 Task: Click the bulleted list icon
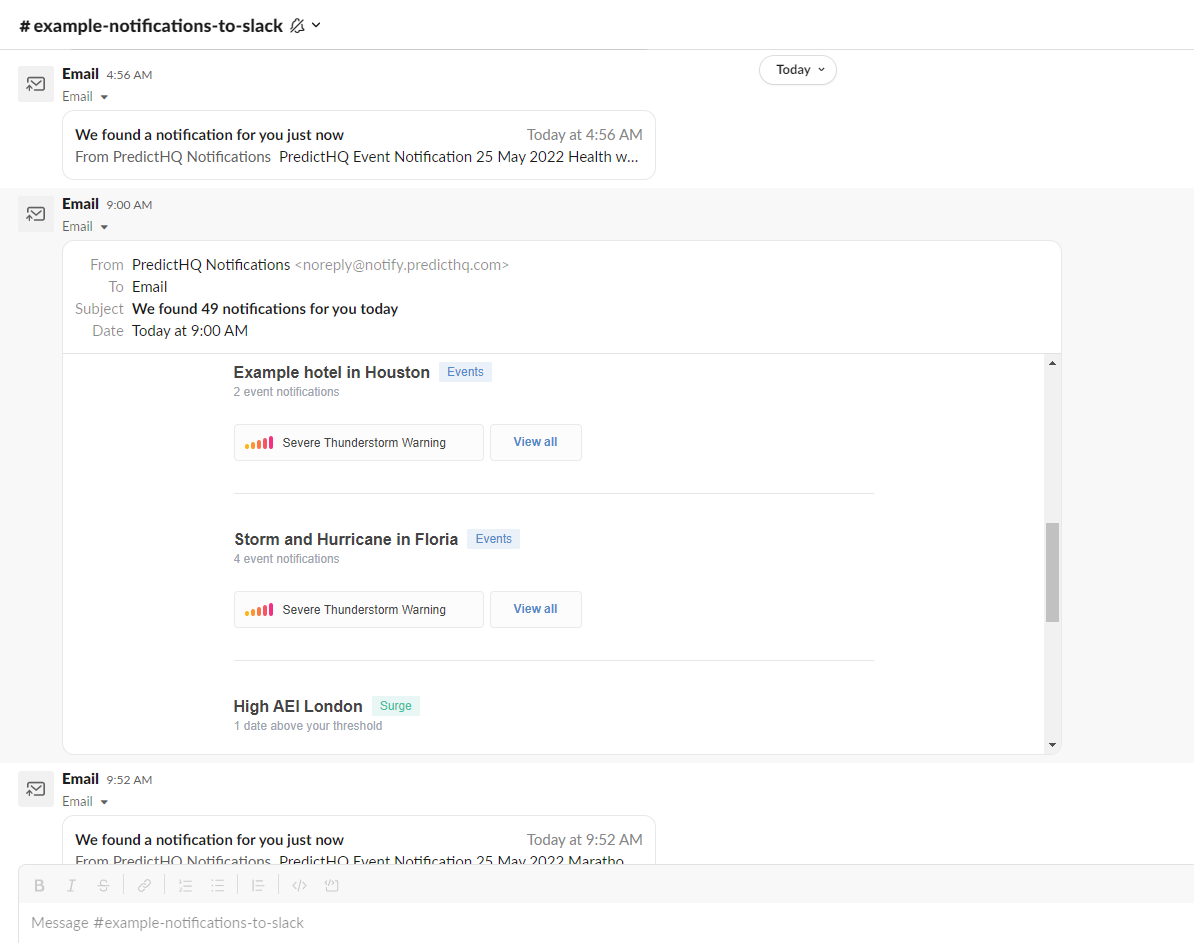pos(218,885)
